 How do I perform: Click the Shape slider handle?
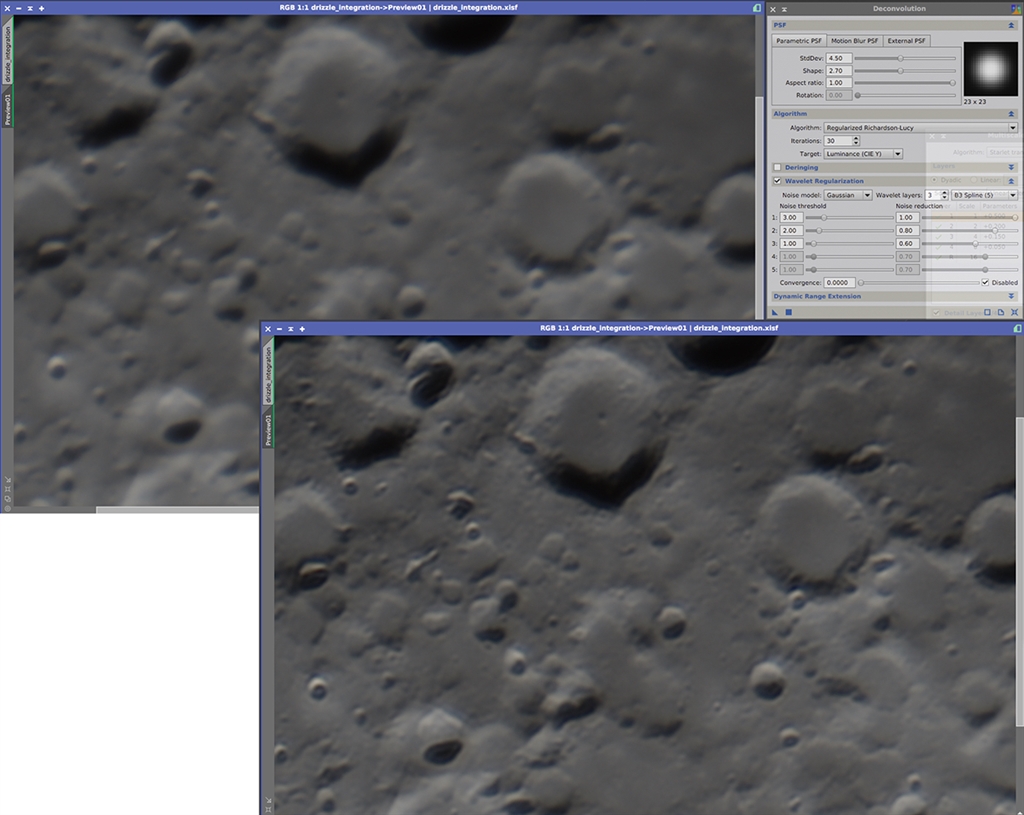[900, 71]
